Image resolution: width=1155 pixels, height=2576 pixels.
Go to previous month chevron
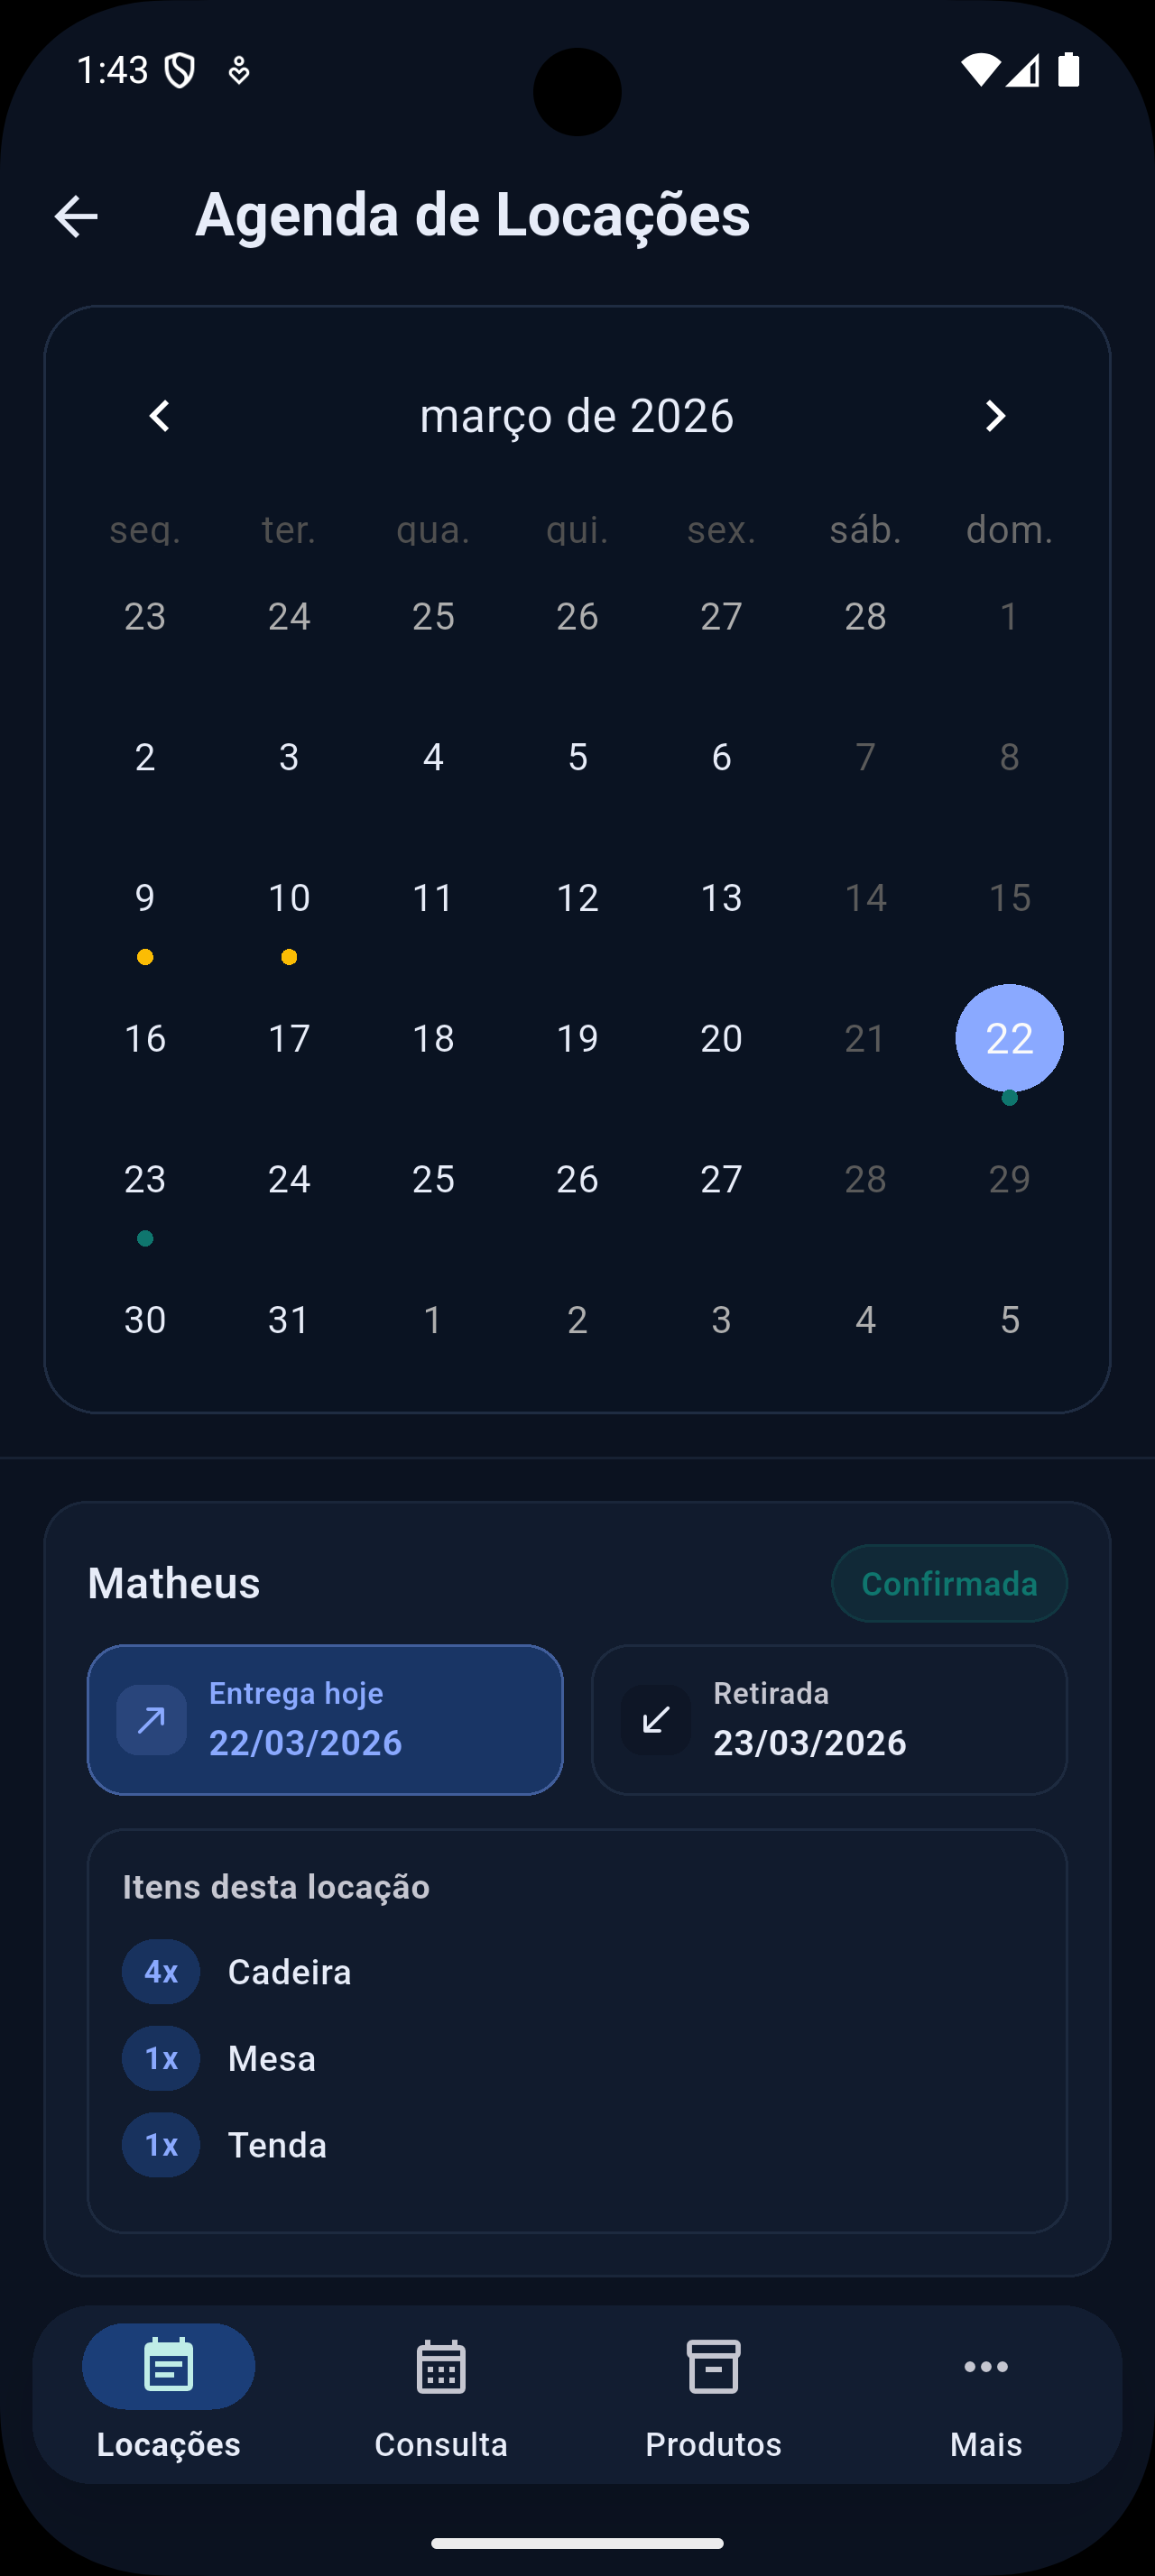160,416
